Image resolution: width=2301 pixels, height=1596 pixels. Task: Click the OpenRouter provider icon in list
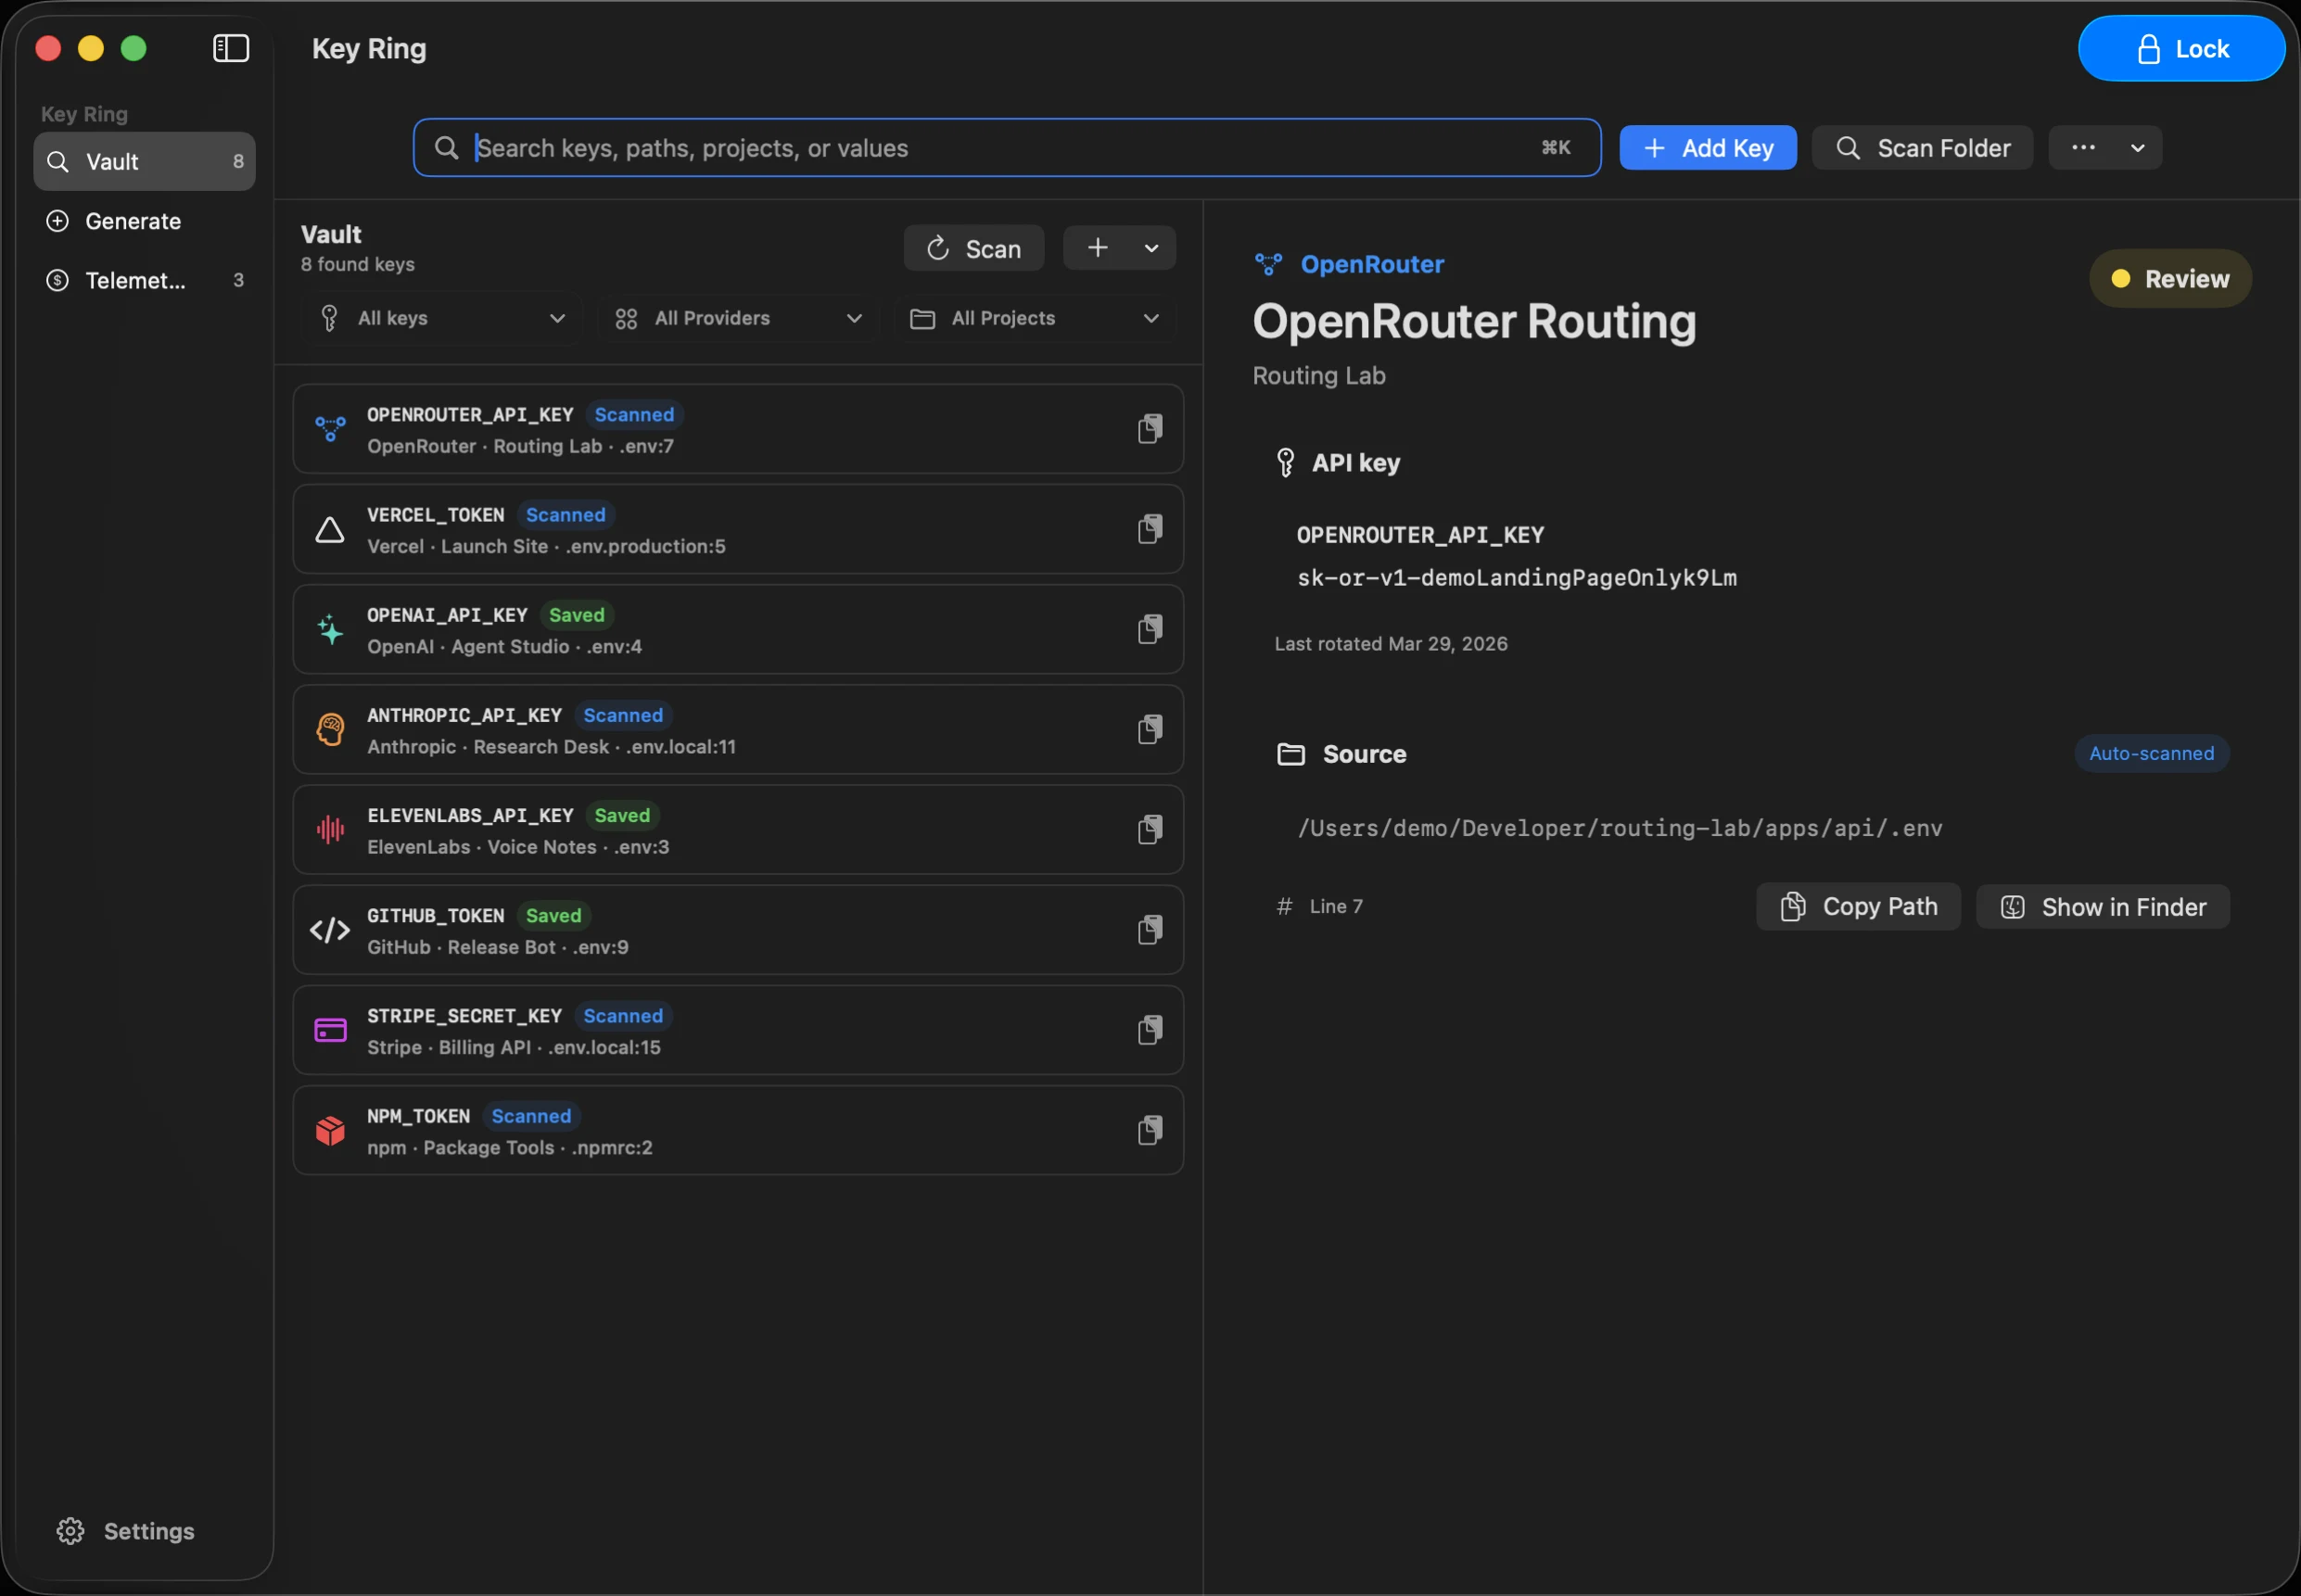point(330,429)
